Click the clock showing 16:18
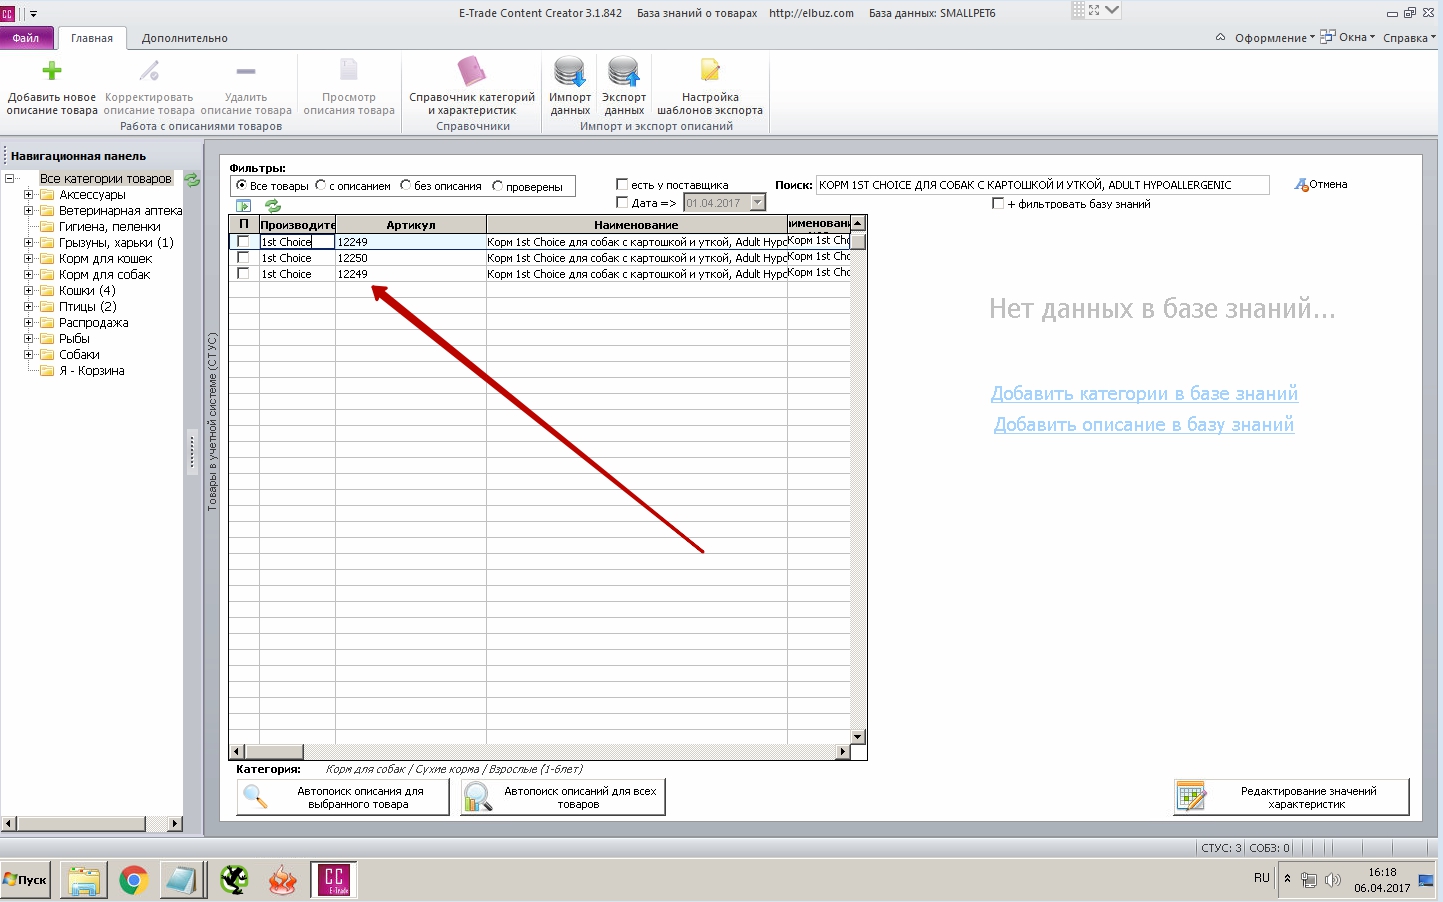Viewport: 1443px width, 902px height. [1382, 872]
